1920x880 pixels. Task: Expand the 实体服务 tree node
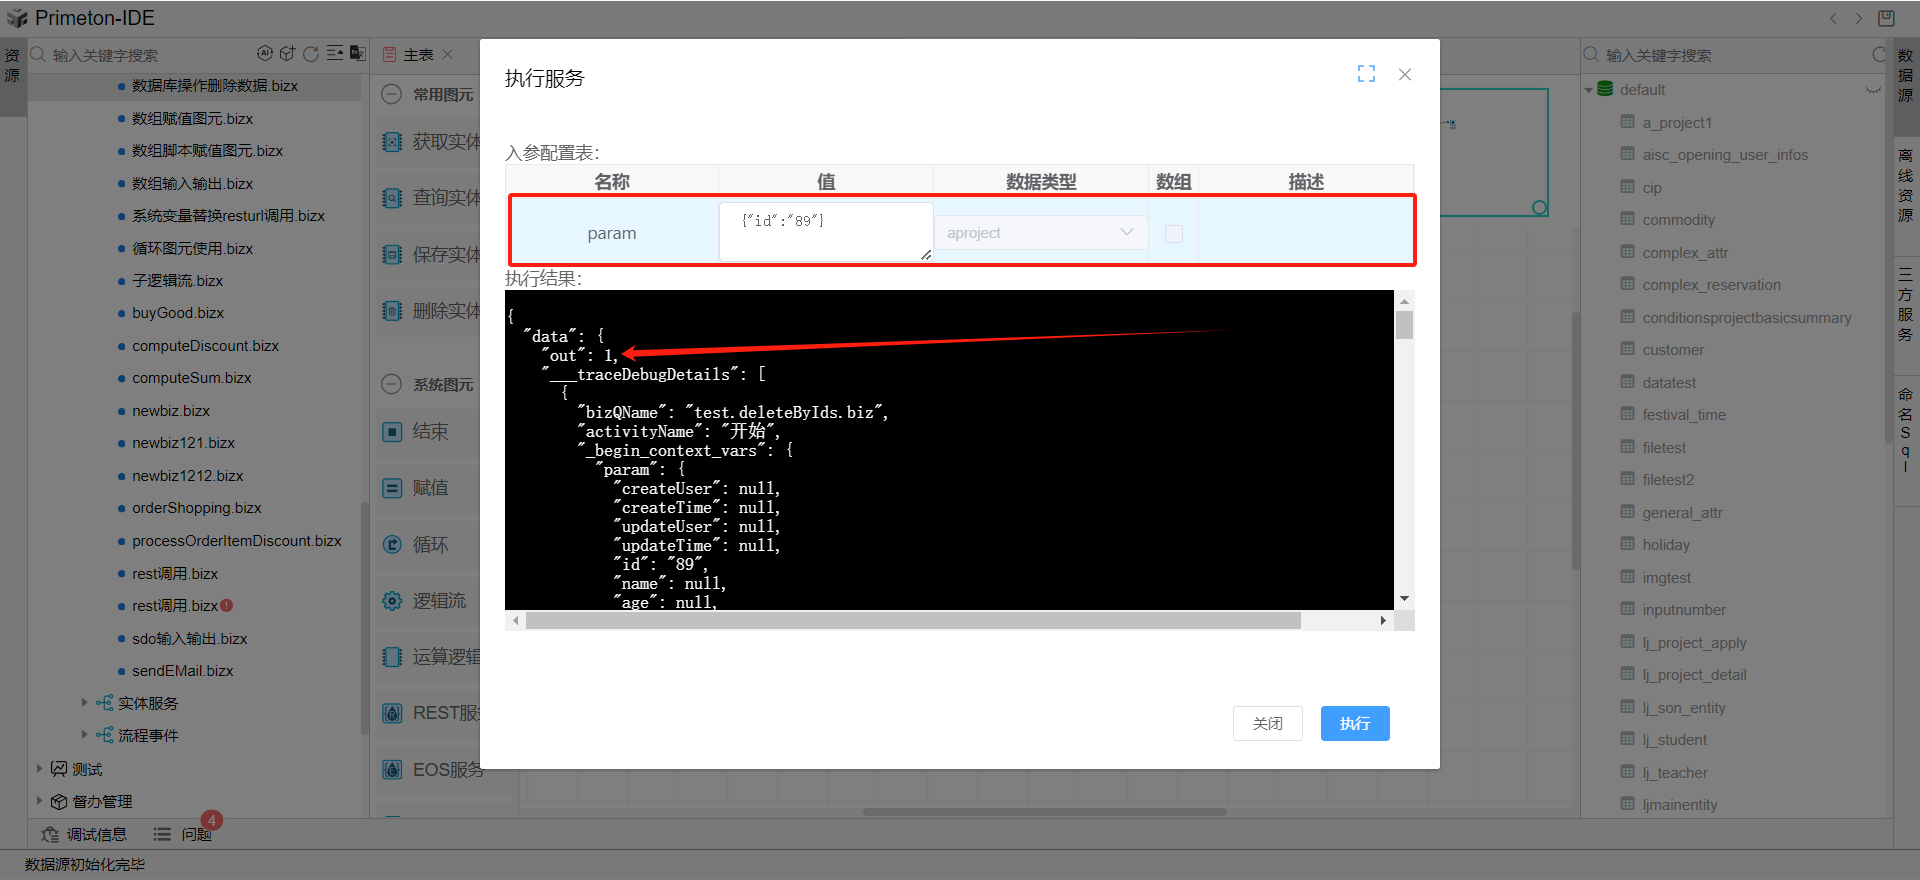pos(84,703)
